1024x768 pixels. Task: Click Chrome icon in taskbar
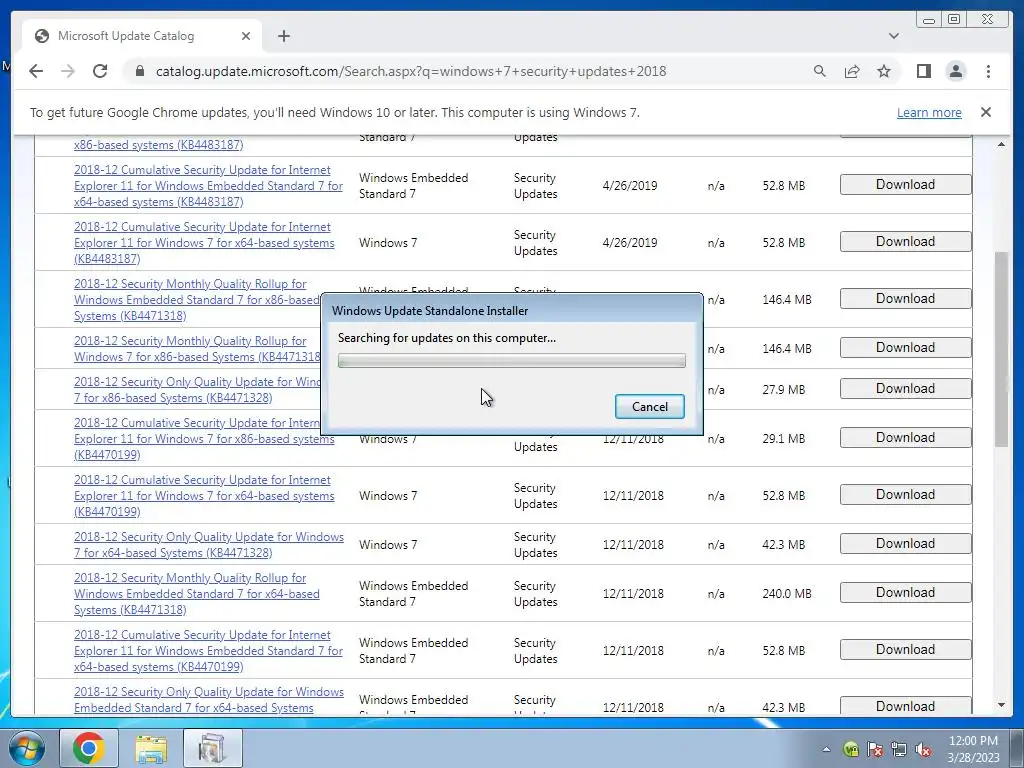(89, 748)
